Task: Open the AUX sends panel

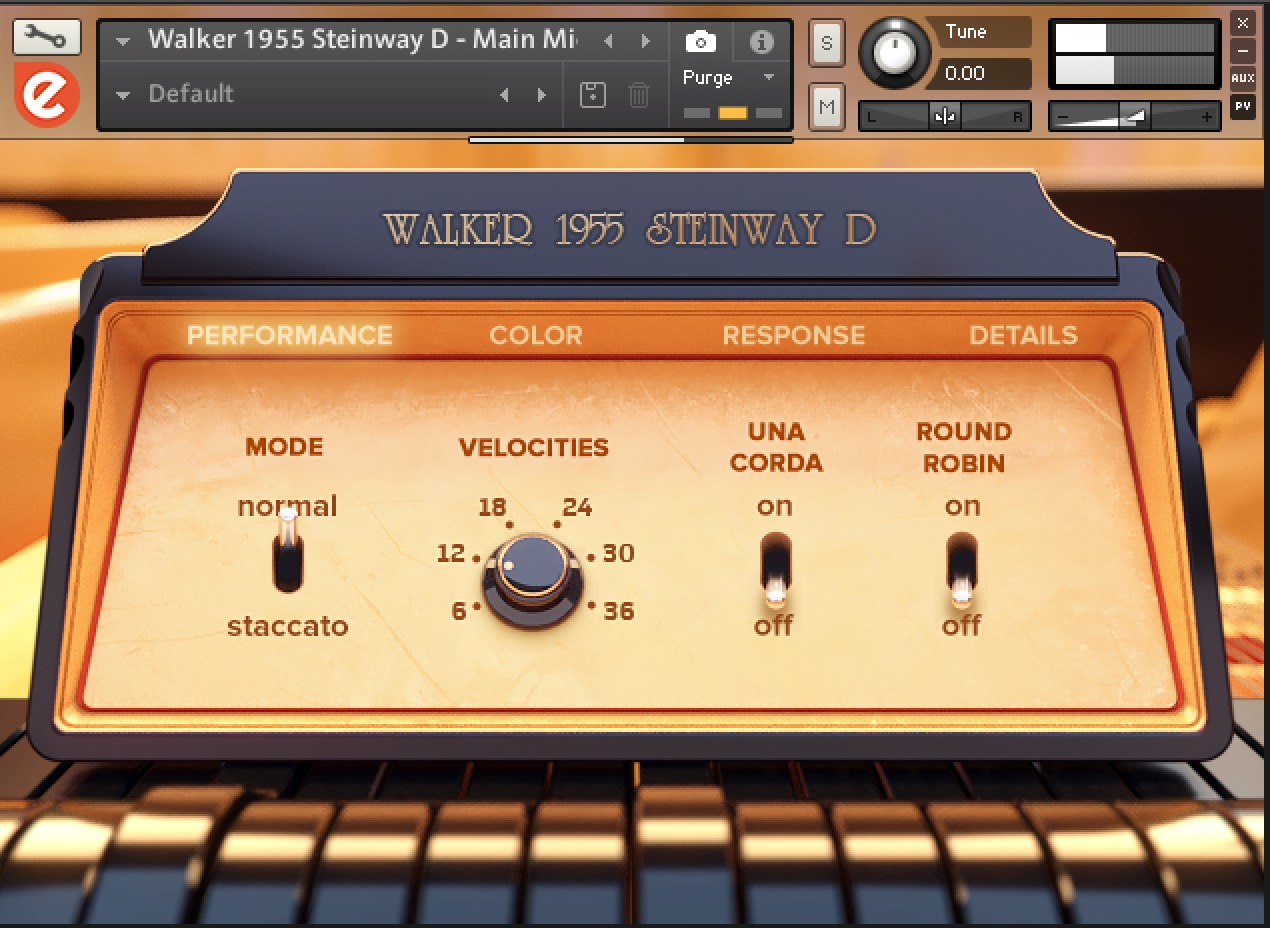Action: [x=1243, y=78]
